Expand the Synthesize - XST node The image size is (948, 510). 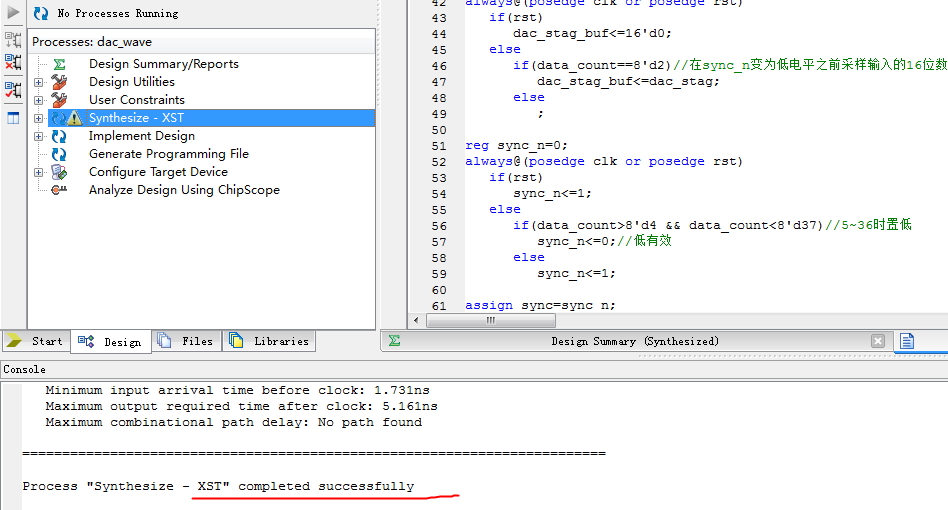pyautogui.click(x=39, y=118)
